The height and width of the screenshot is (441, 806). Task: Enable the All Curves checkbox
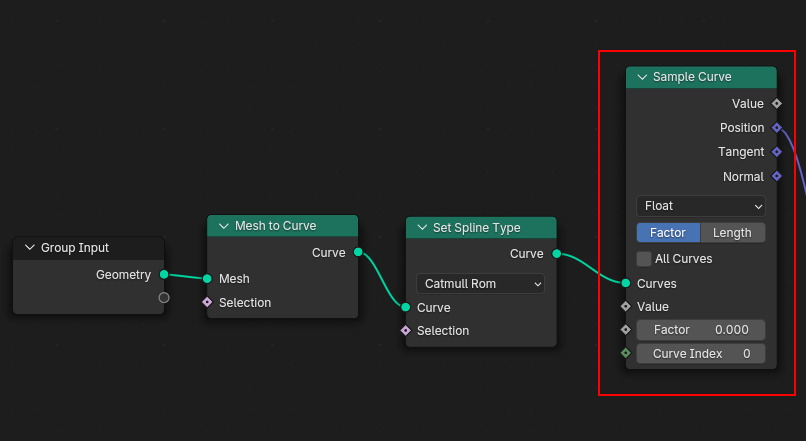pyautogui.click(x=644, y=259)
